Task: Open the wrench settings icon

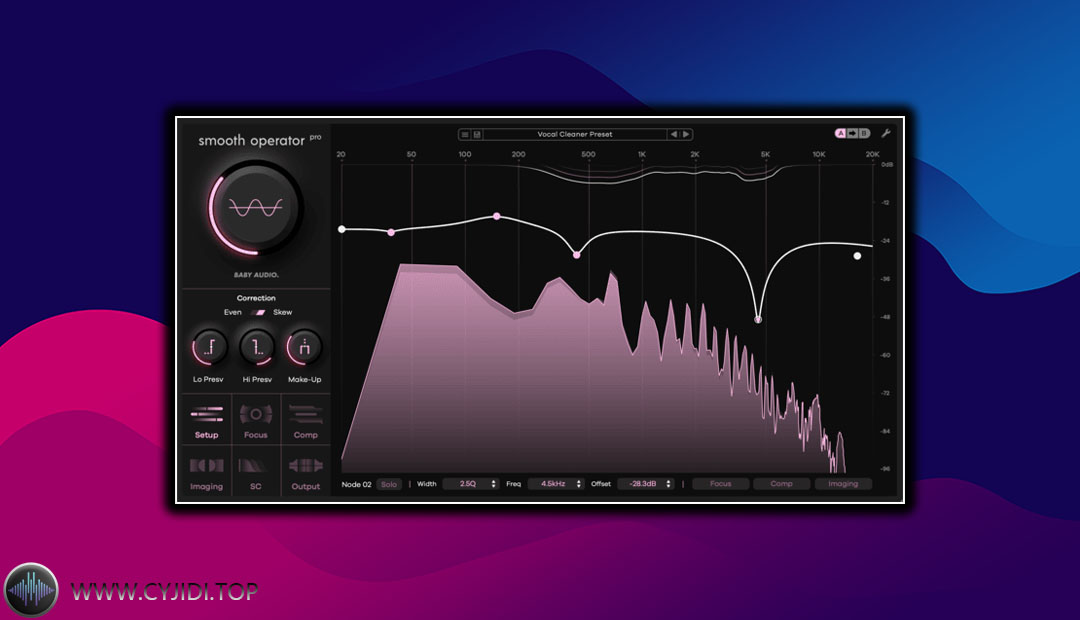Action: 886,133
